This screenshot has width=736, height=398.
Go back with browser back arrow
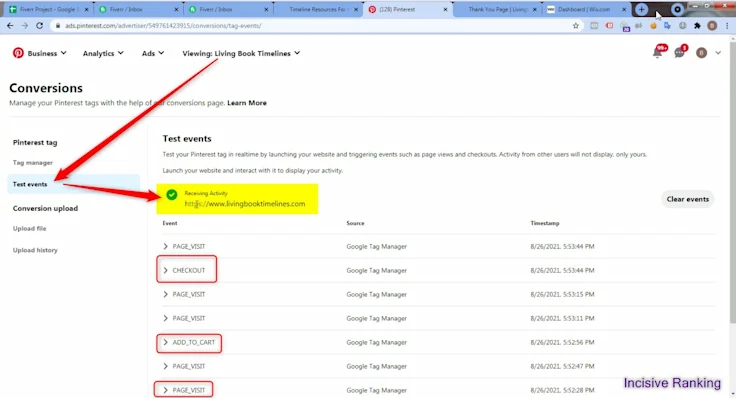pyautogui.click(x=10, y=26)
